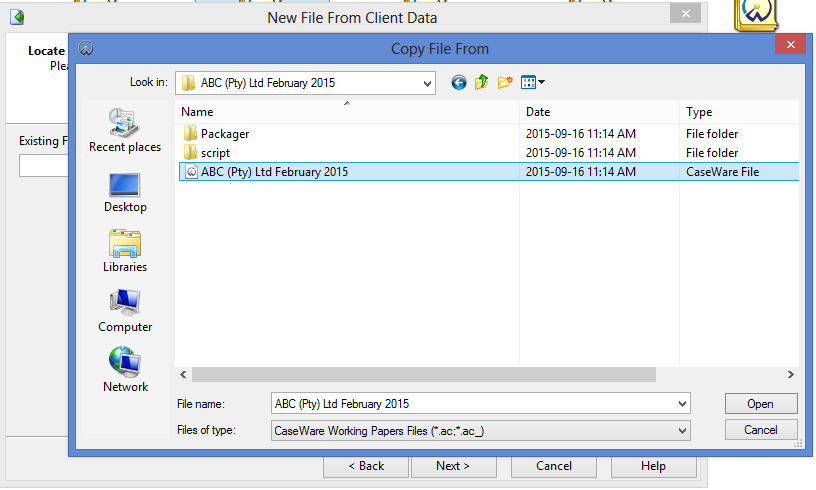
Task: Select the Packager folder
Action: (x=224, y=133)
